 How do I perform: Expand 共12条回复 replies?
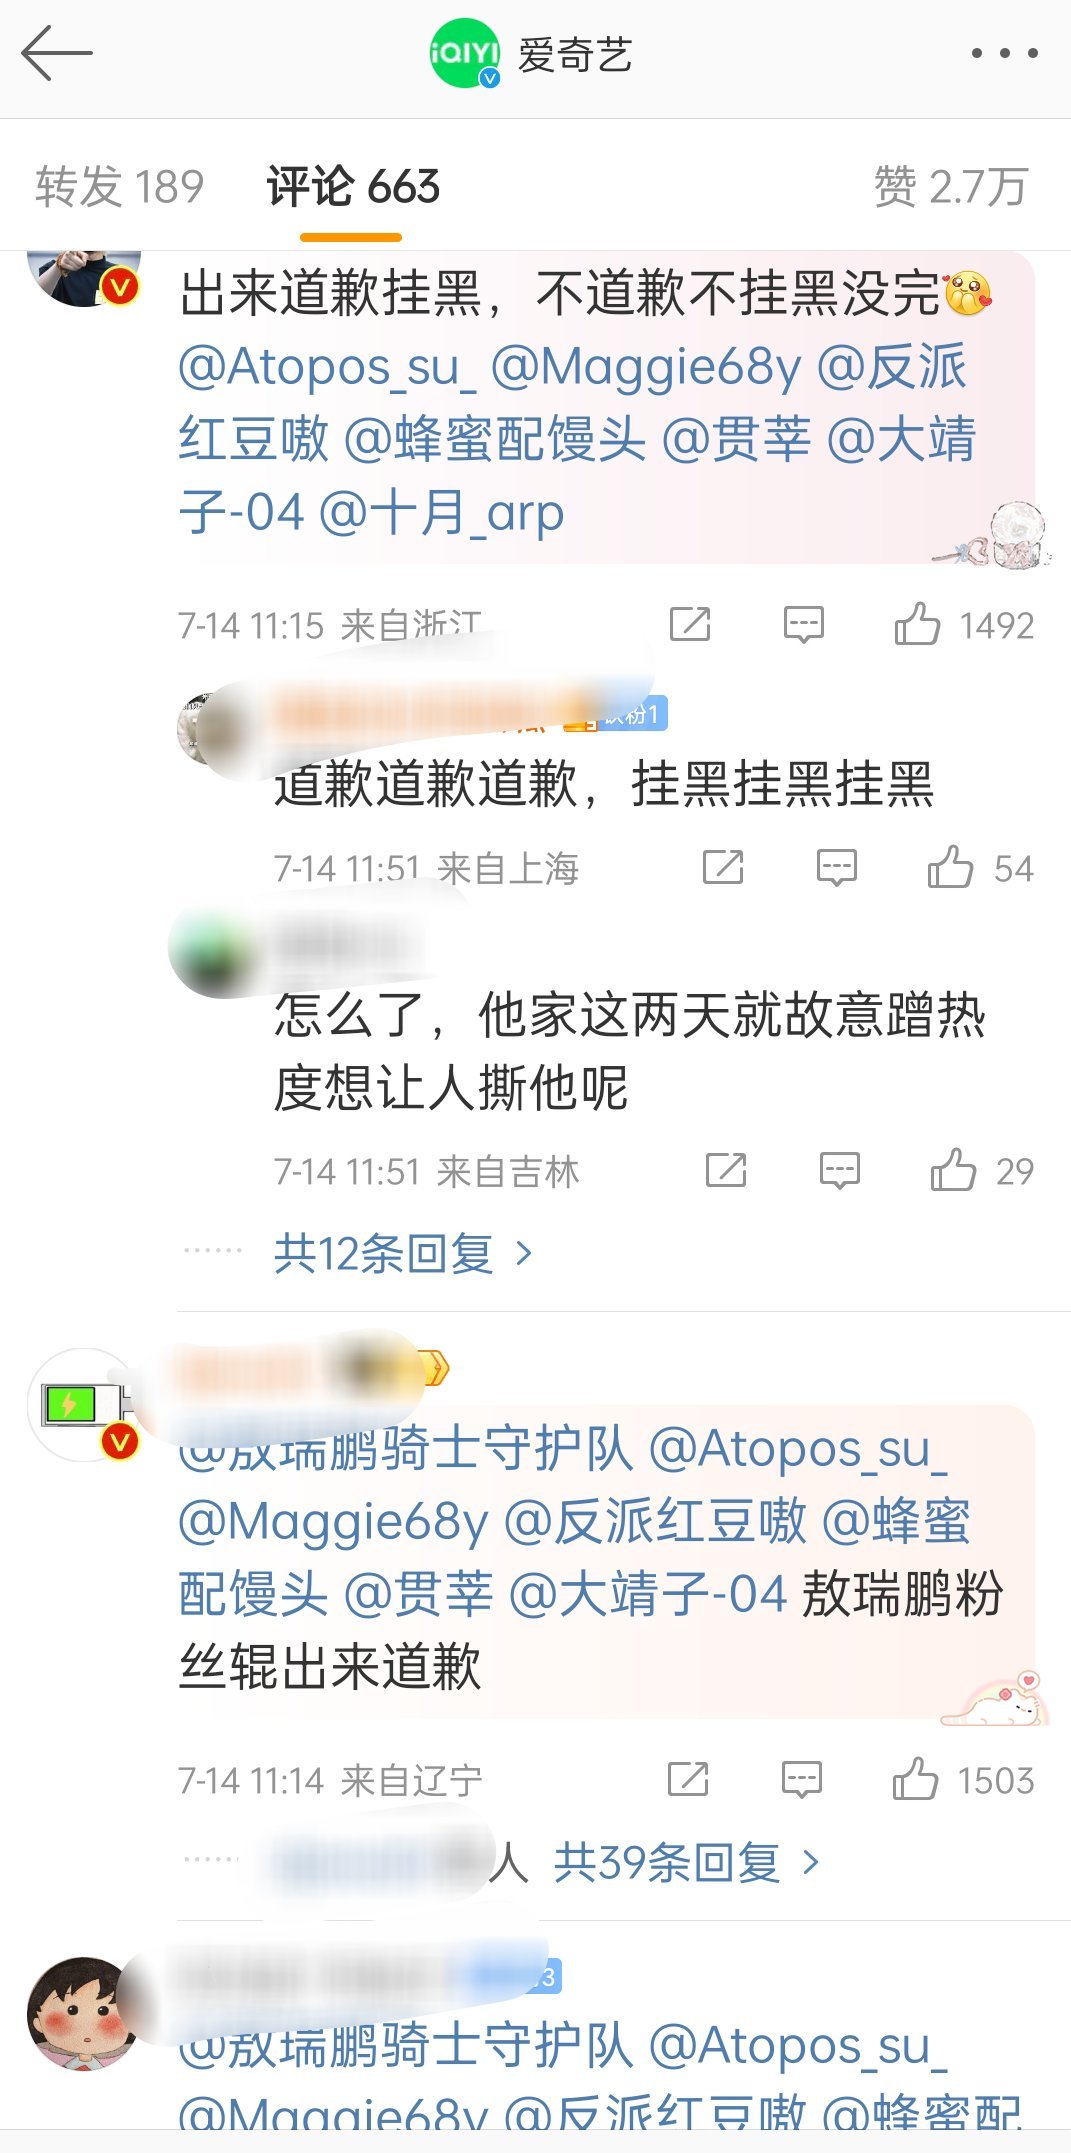coord(403,1253)
